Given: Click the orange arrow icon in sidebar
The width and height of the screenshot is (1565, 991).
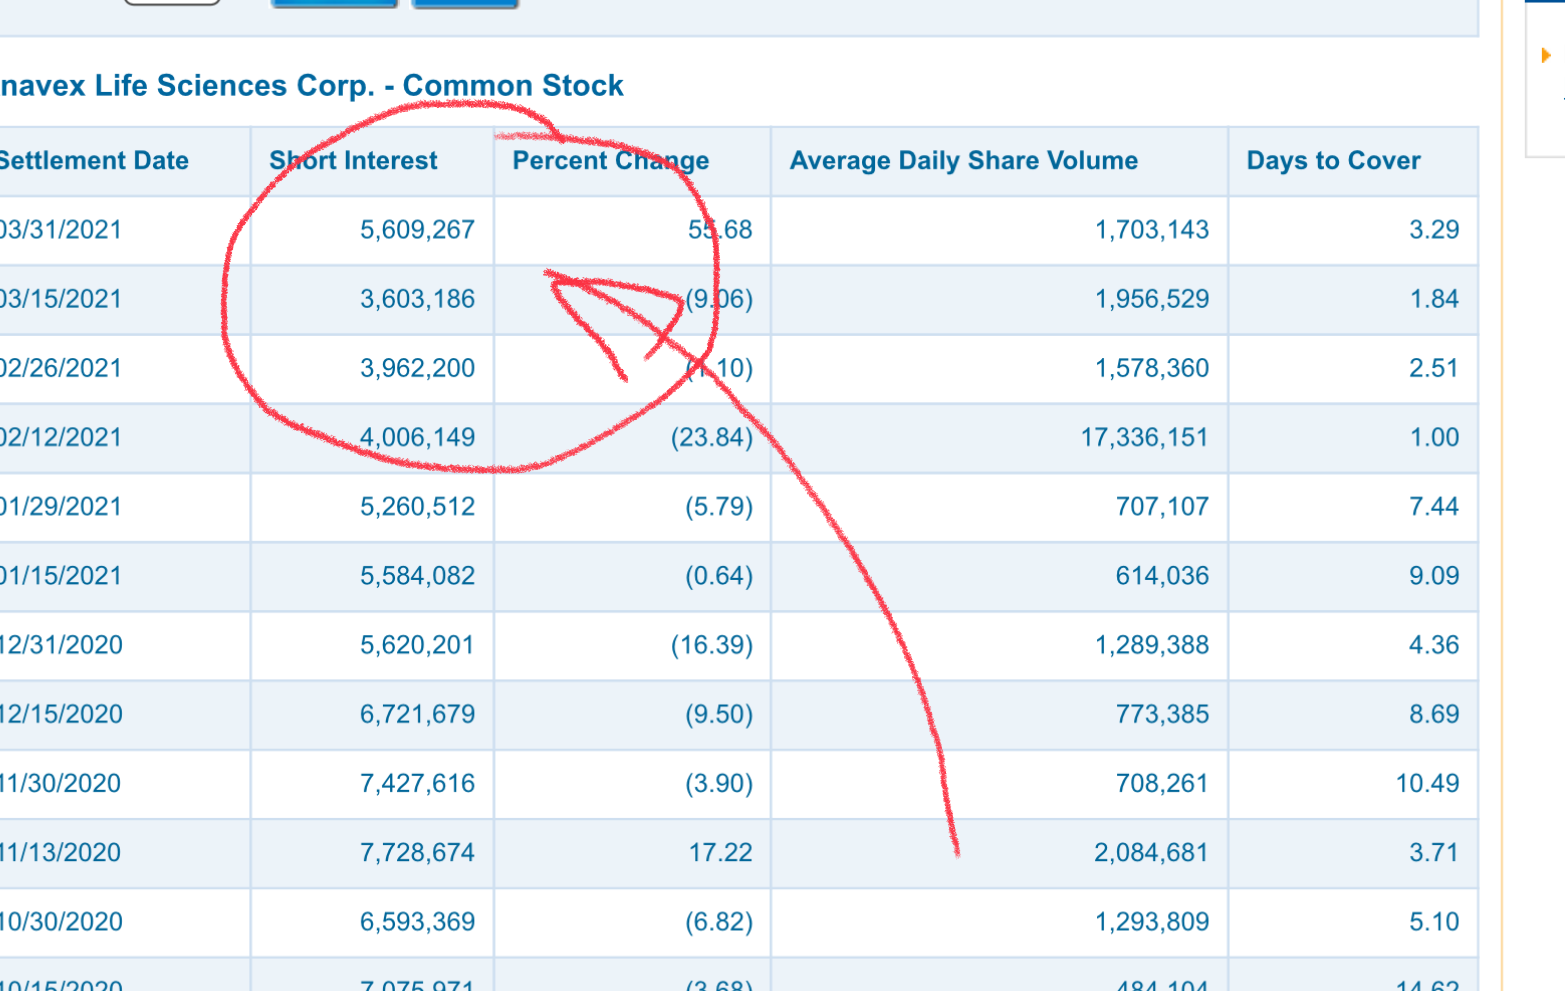Looking at the screenshot, I should (x=1546, y=55).
